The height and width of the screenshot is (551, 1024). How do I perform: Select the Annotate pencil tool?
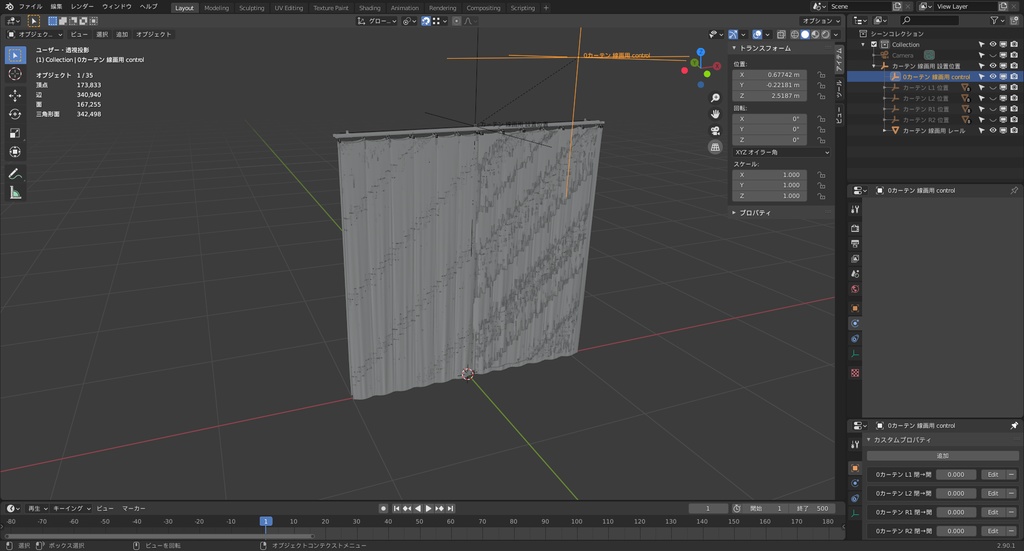point(15,173)
